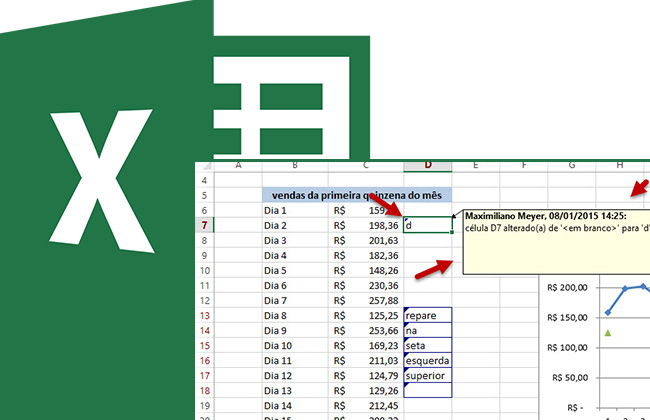Click the Maximiliano Meyer change comment box

(556, 242)
